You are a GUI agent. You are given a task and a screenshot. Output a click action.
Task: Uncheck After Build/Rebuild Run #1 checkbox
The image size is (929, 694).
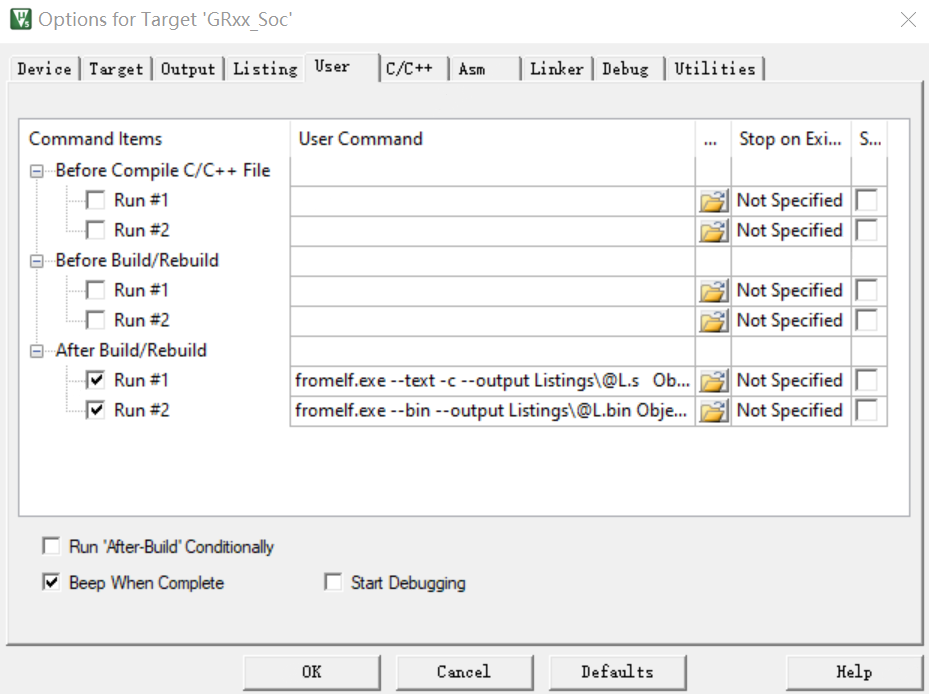pos(96,381)
